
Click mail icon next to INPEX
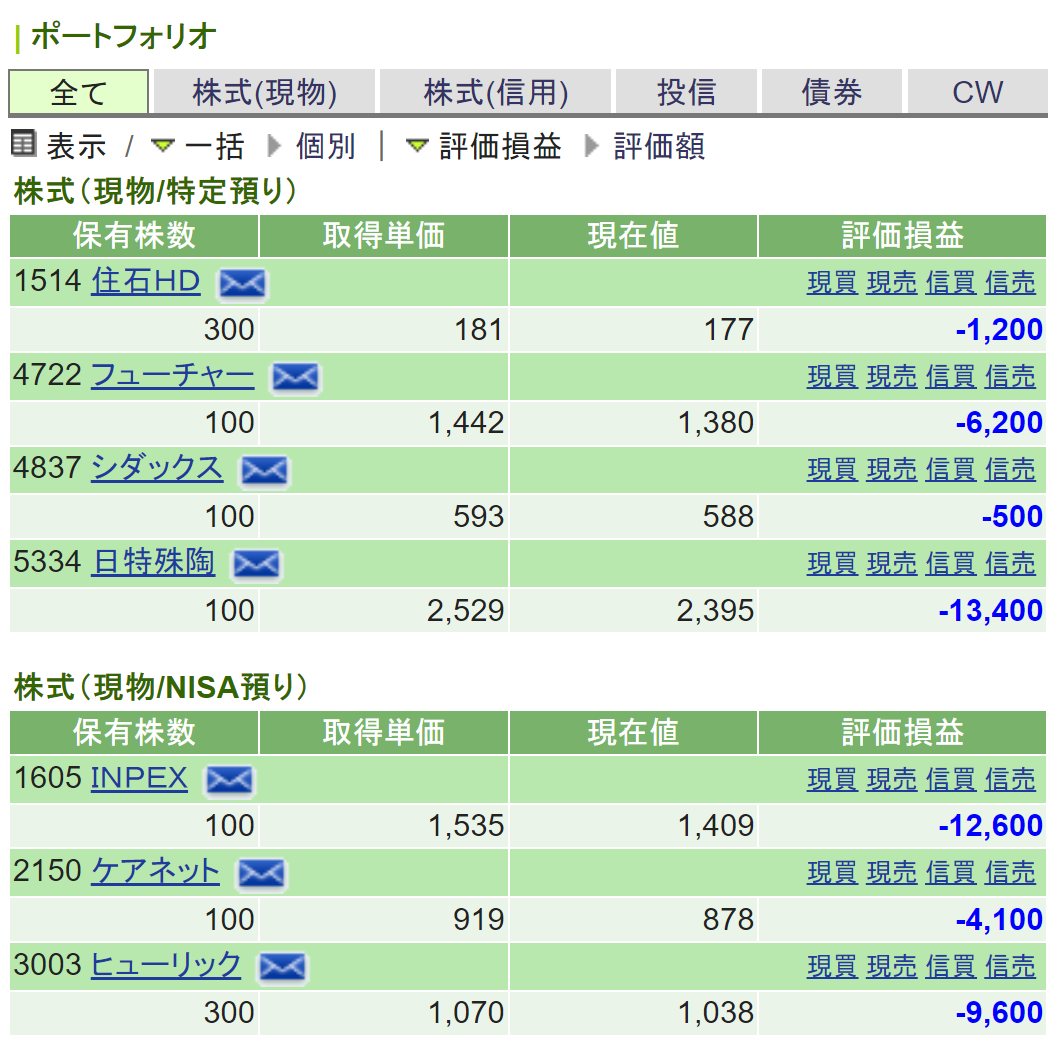229,780
